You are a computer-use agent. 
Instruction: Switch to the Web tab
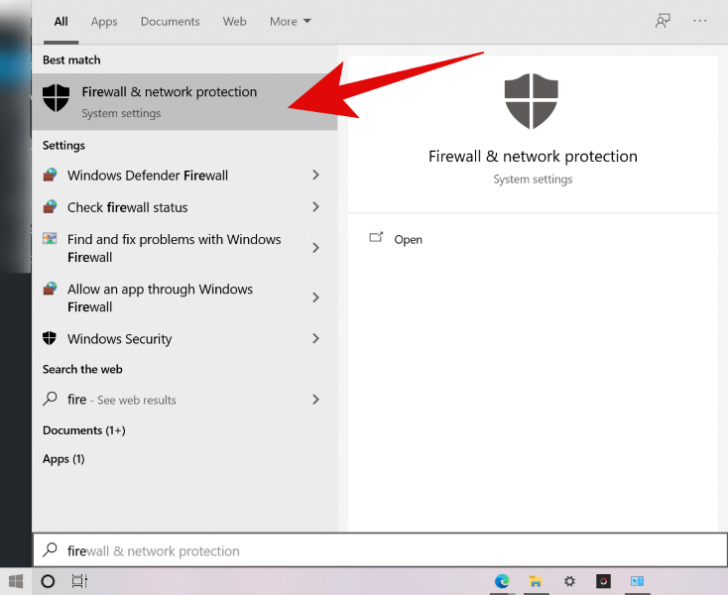(x=234, y=21)
